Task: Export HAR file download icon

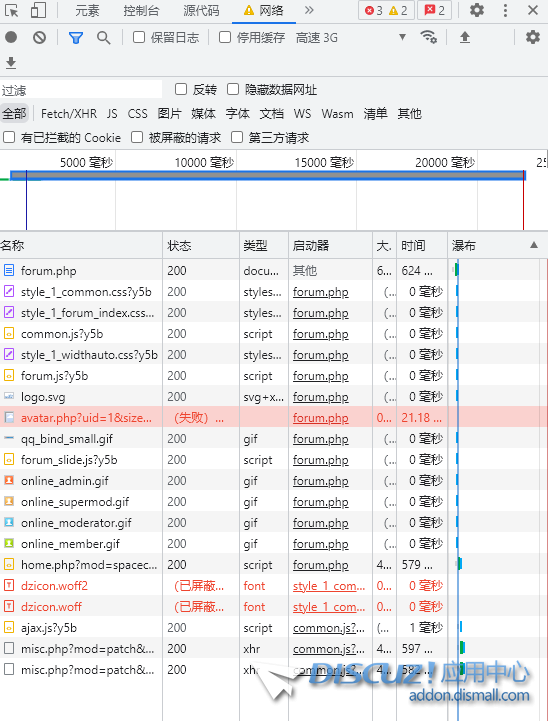Action: (x=11, y=63)
